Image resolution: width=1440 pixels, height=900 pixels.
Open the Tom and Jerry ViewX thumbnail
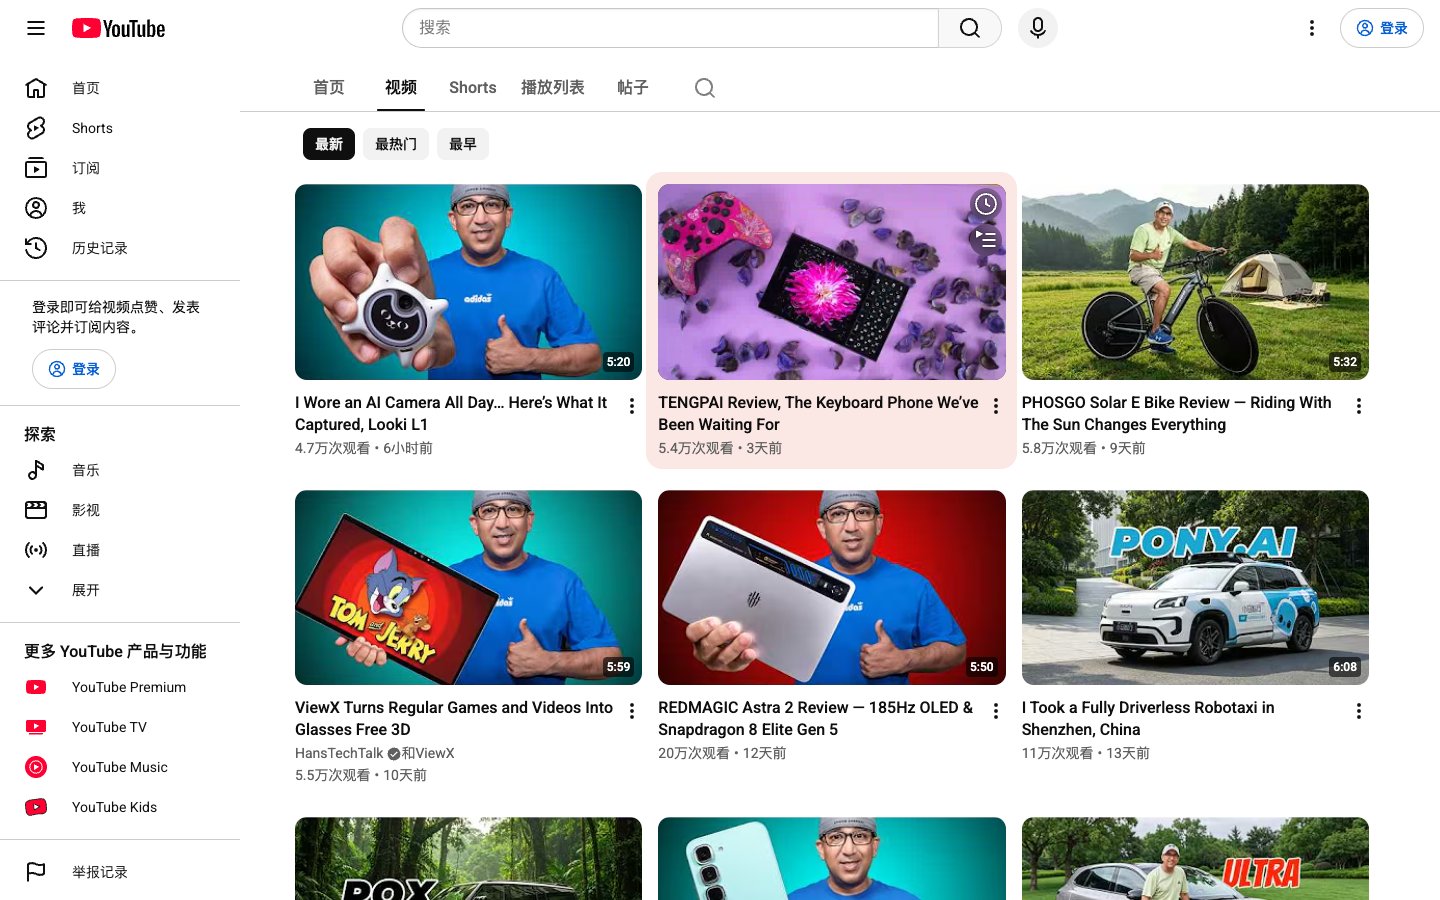468,588
